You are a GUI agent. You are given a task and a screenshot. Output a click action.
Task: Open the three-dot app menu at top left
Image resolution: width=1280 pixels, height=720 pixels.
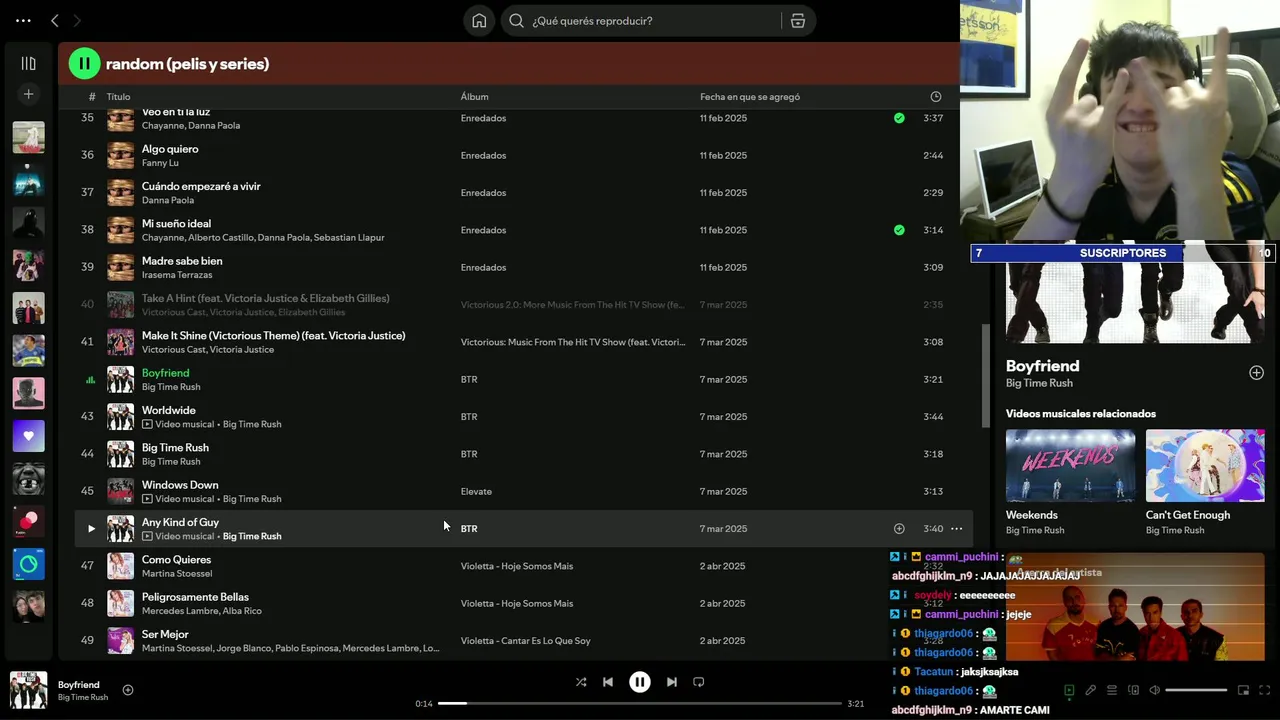click(23, 21)
